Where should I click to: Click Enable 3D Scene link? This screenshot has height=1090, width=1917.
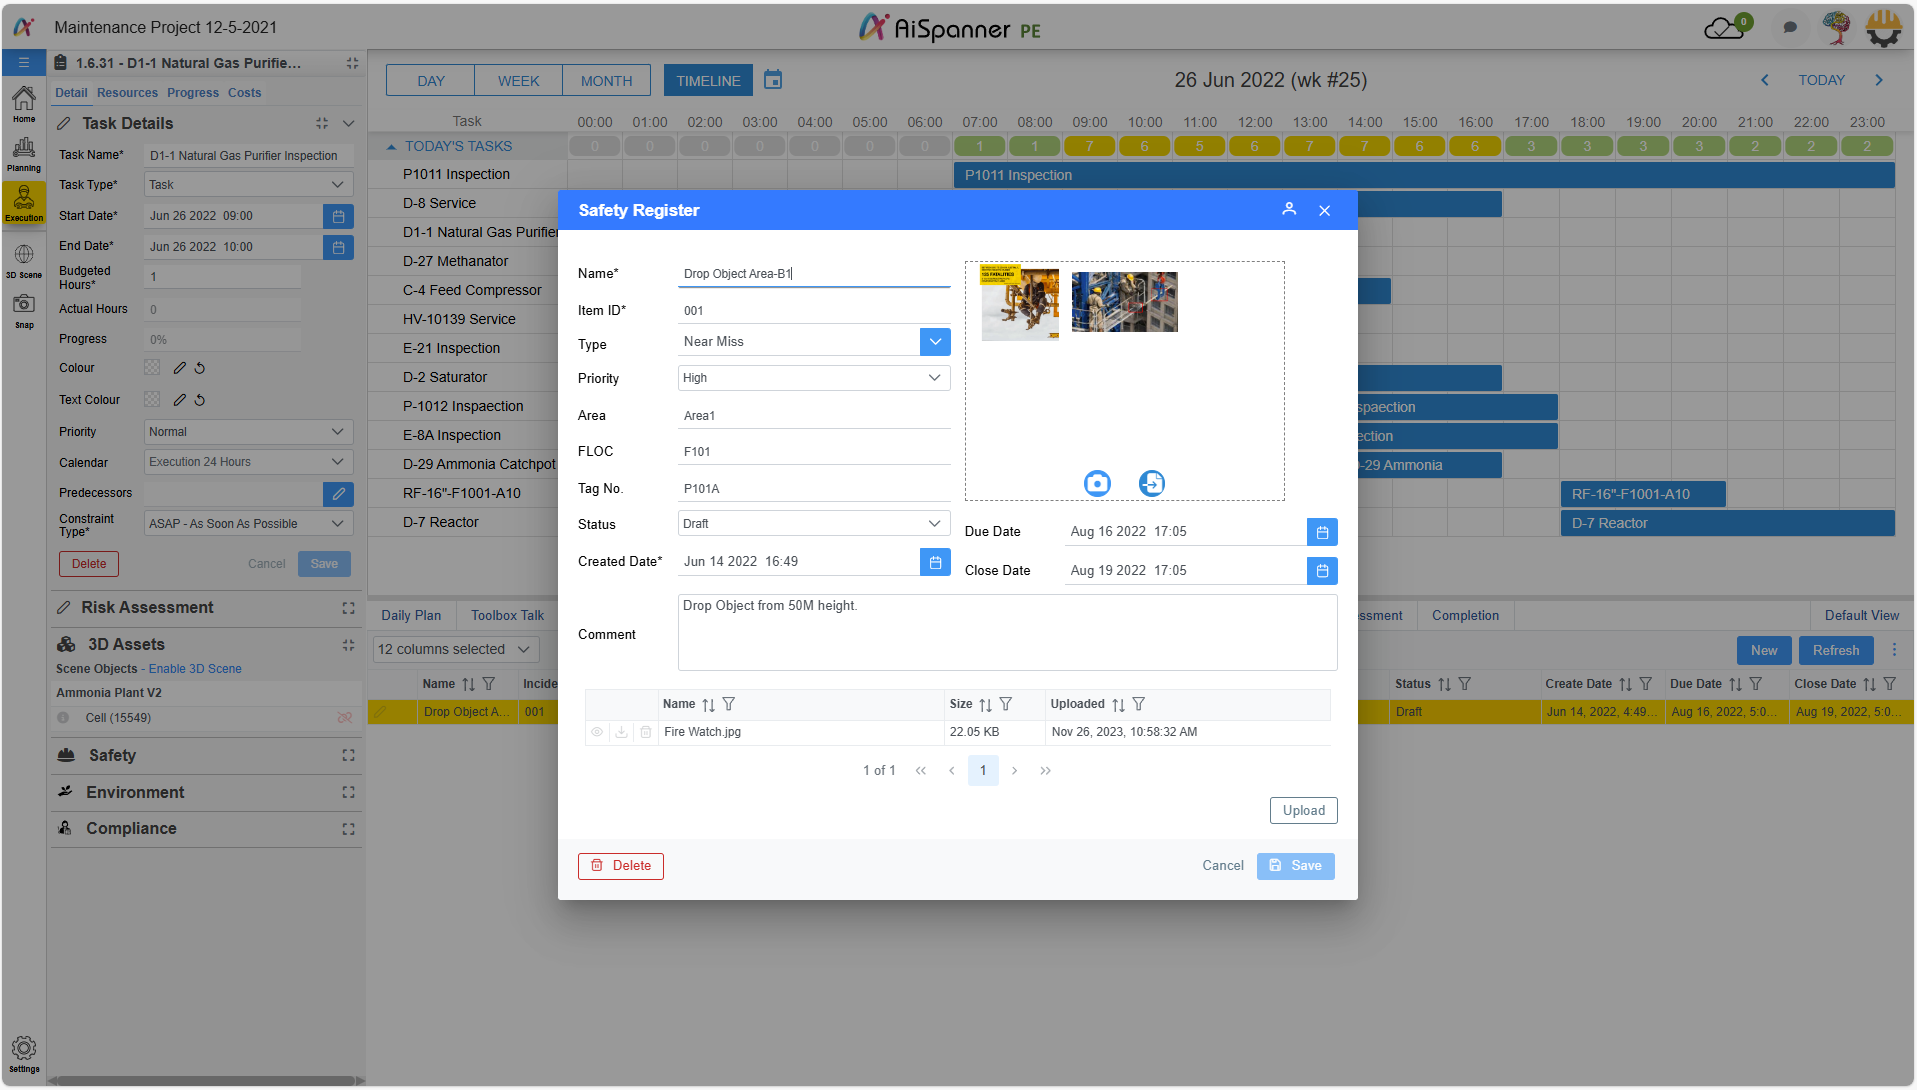click(195, 670)
